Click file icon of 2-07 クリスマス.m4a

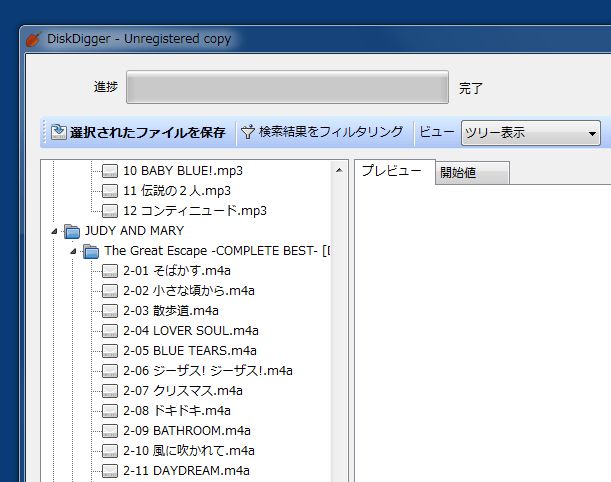tap(110, 391)
